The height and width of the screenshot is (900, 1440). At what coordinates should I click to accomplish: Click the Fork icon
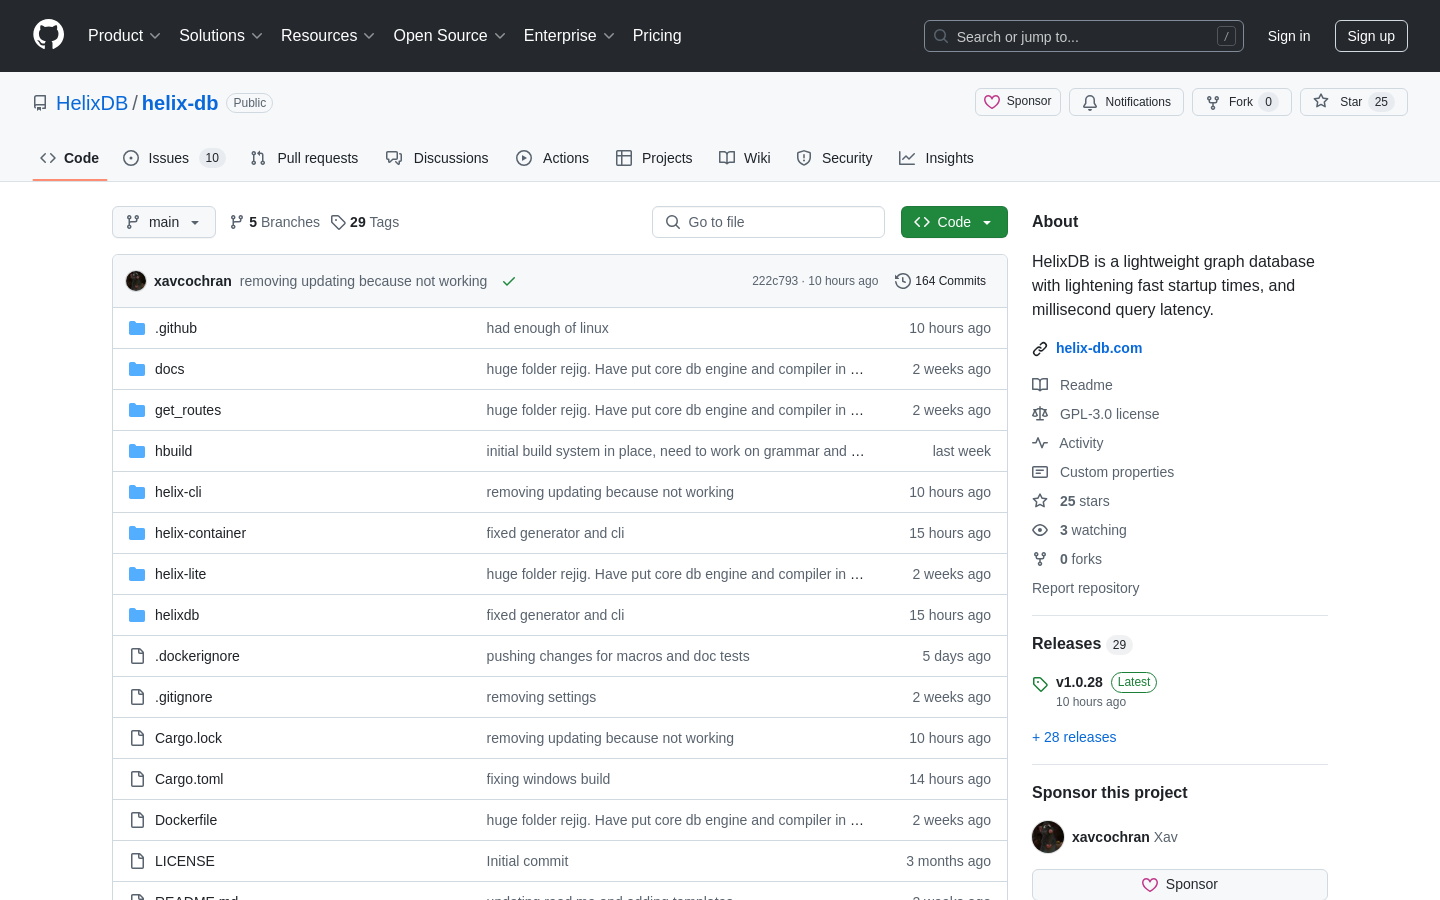click(x=1213, y=102)
